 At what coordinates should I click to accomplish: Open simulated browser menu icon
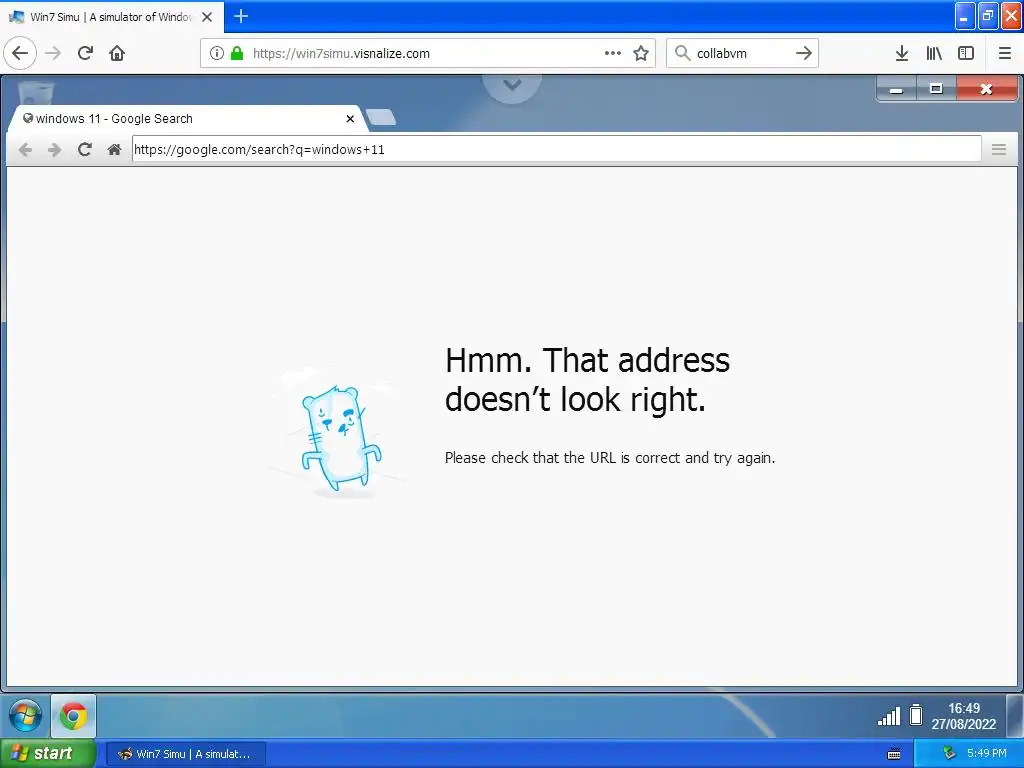click(x=999, y=150)
